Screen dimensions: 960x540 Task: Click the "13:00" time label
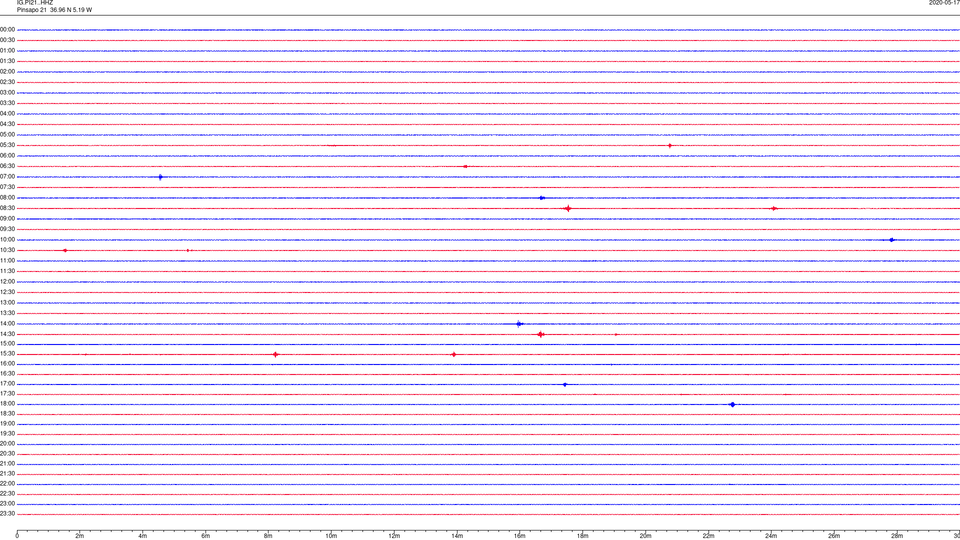coord(7,302)
